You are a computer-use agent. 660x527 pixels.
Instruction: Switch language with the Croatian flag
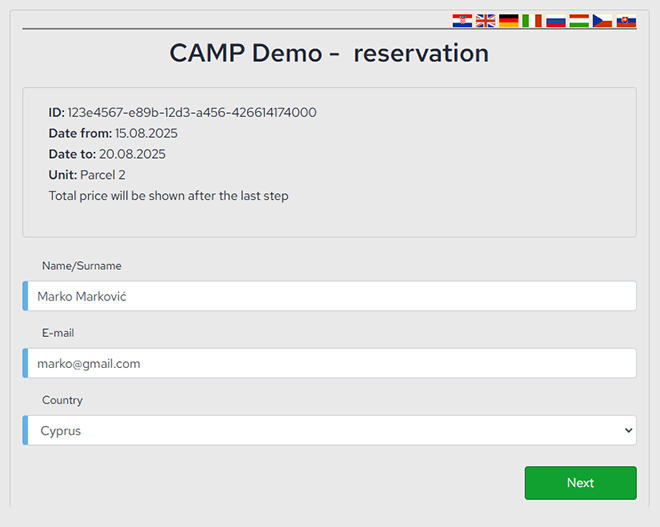click(462, 20)
